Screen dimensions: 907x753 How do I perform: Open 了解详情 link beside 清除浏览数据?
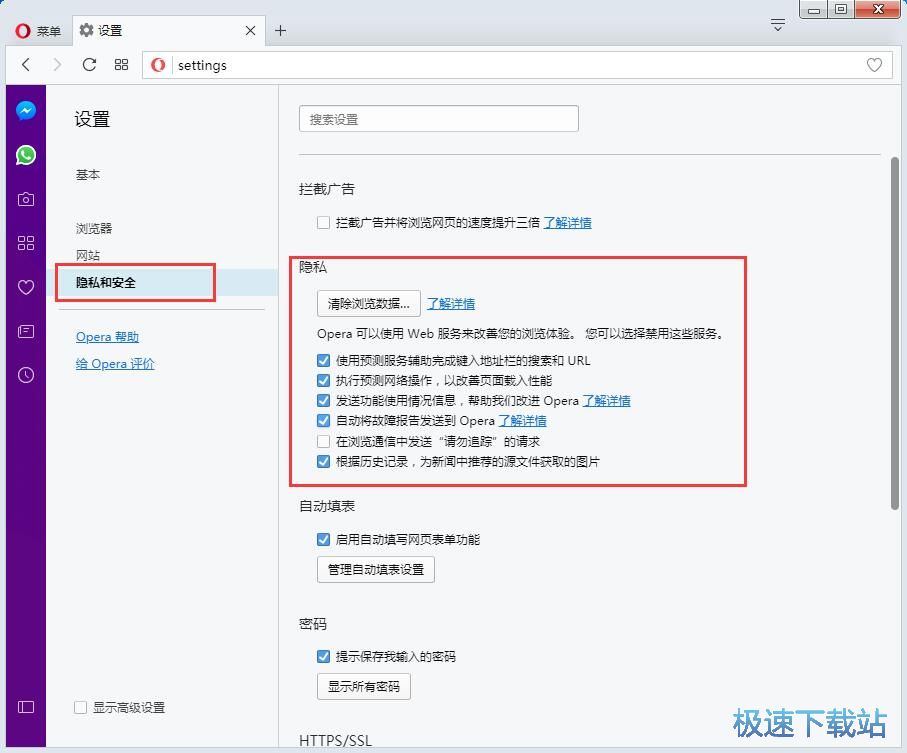(x=451, y=304)
